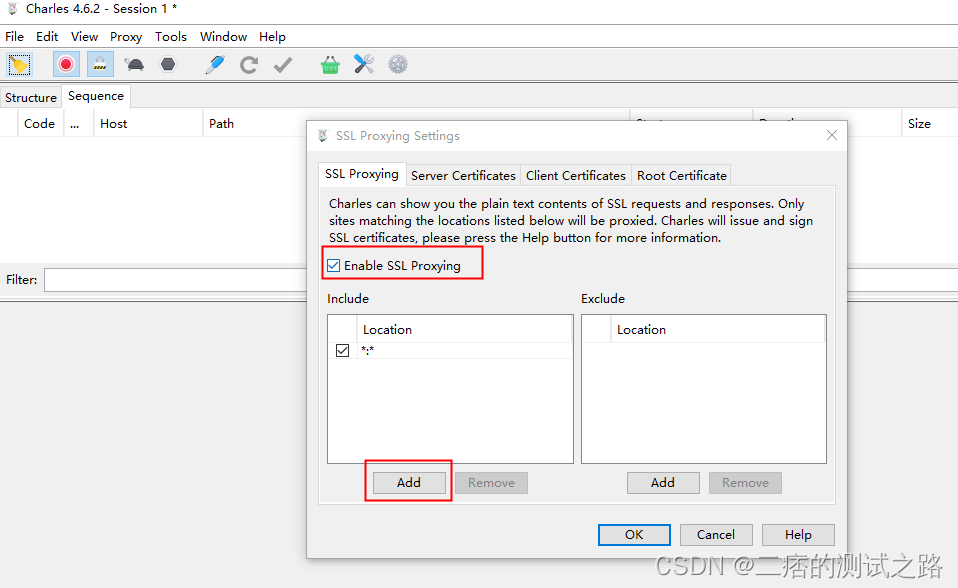The height and width of the screenshot is (588, 958).
Task: Open the View menu
Action: click(x=84, y=37)
